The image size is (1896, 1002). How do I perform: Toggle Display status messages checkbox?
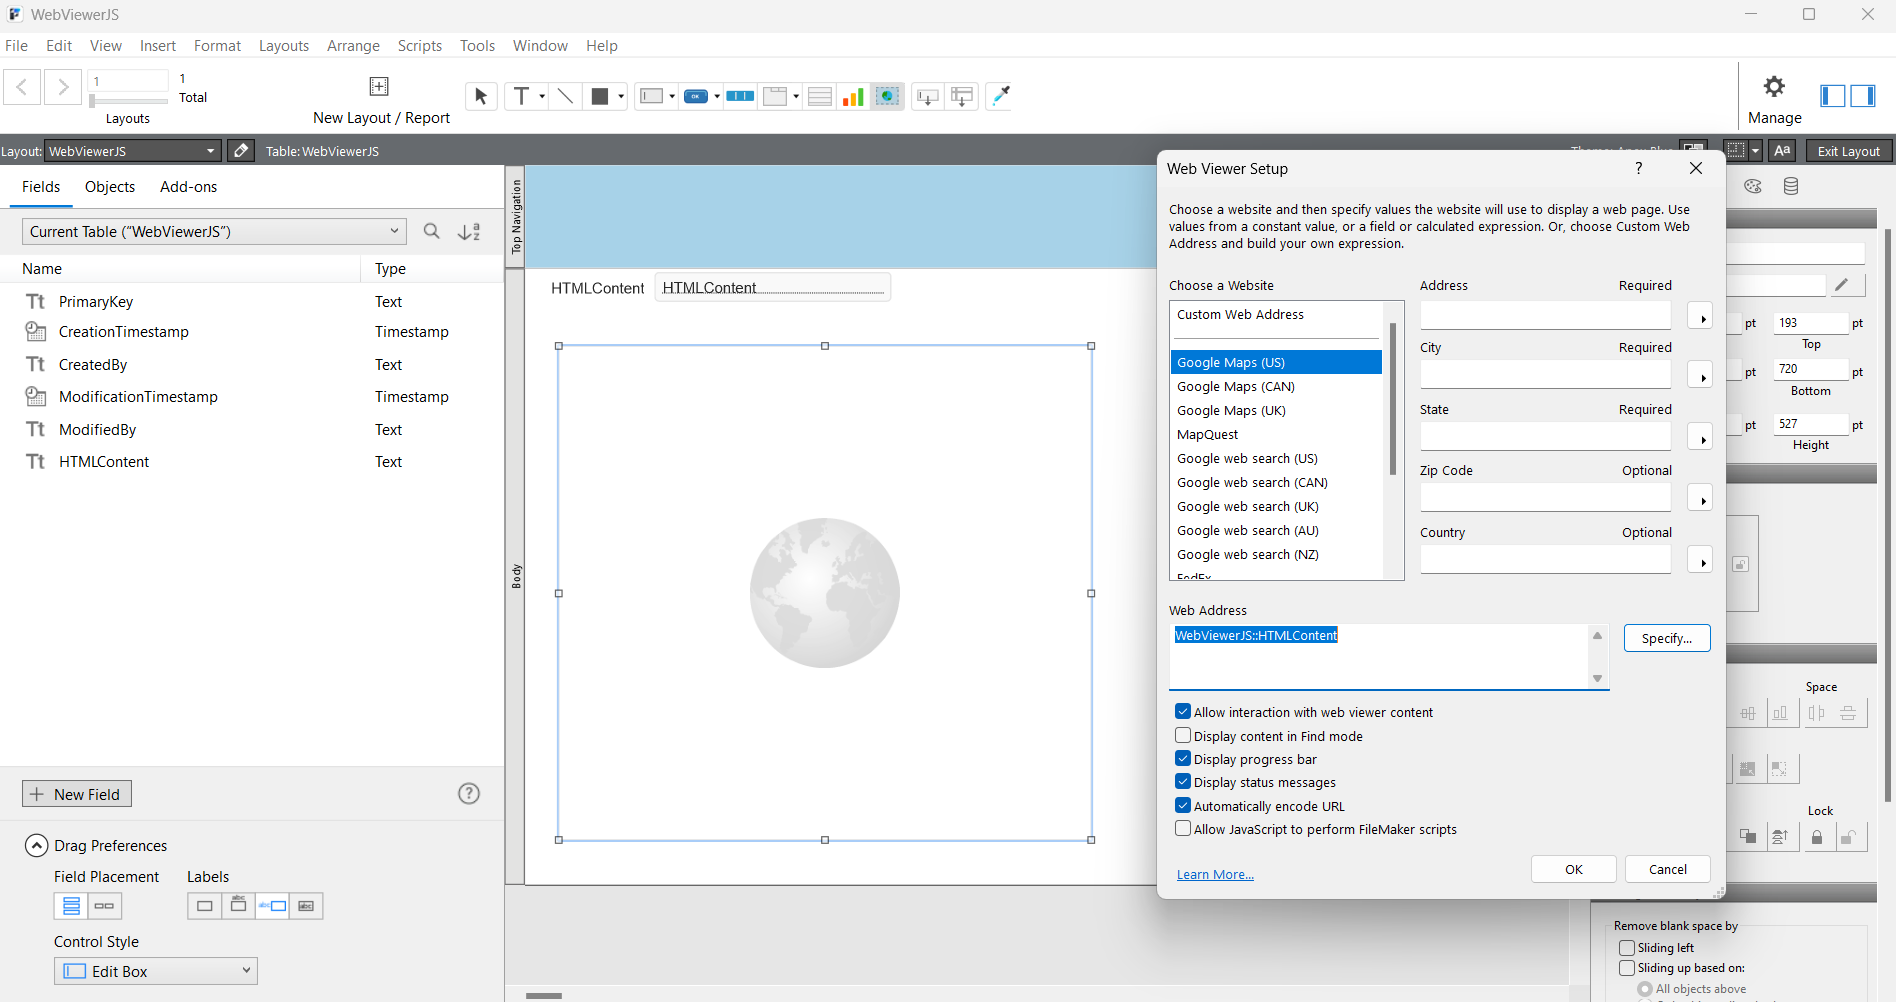(x=1183, y=782)
